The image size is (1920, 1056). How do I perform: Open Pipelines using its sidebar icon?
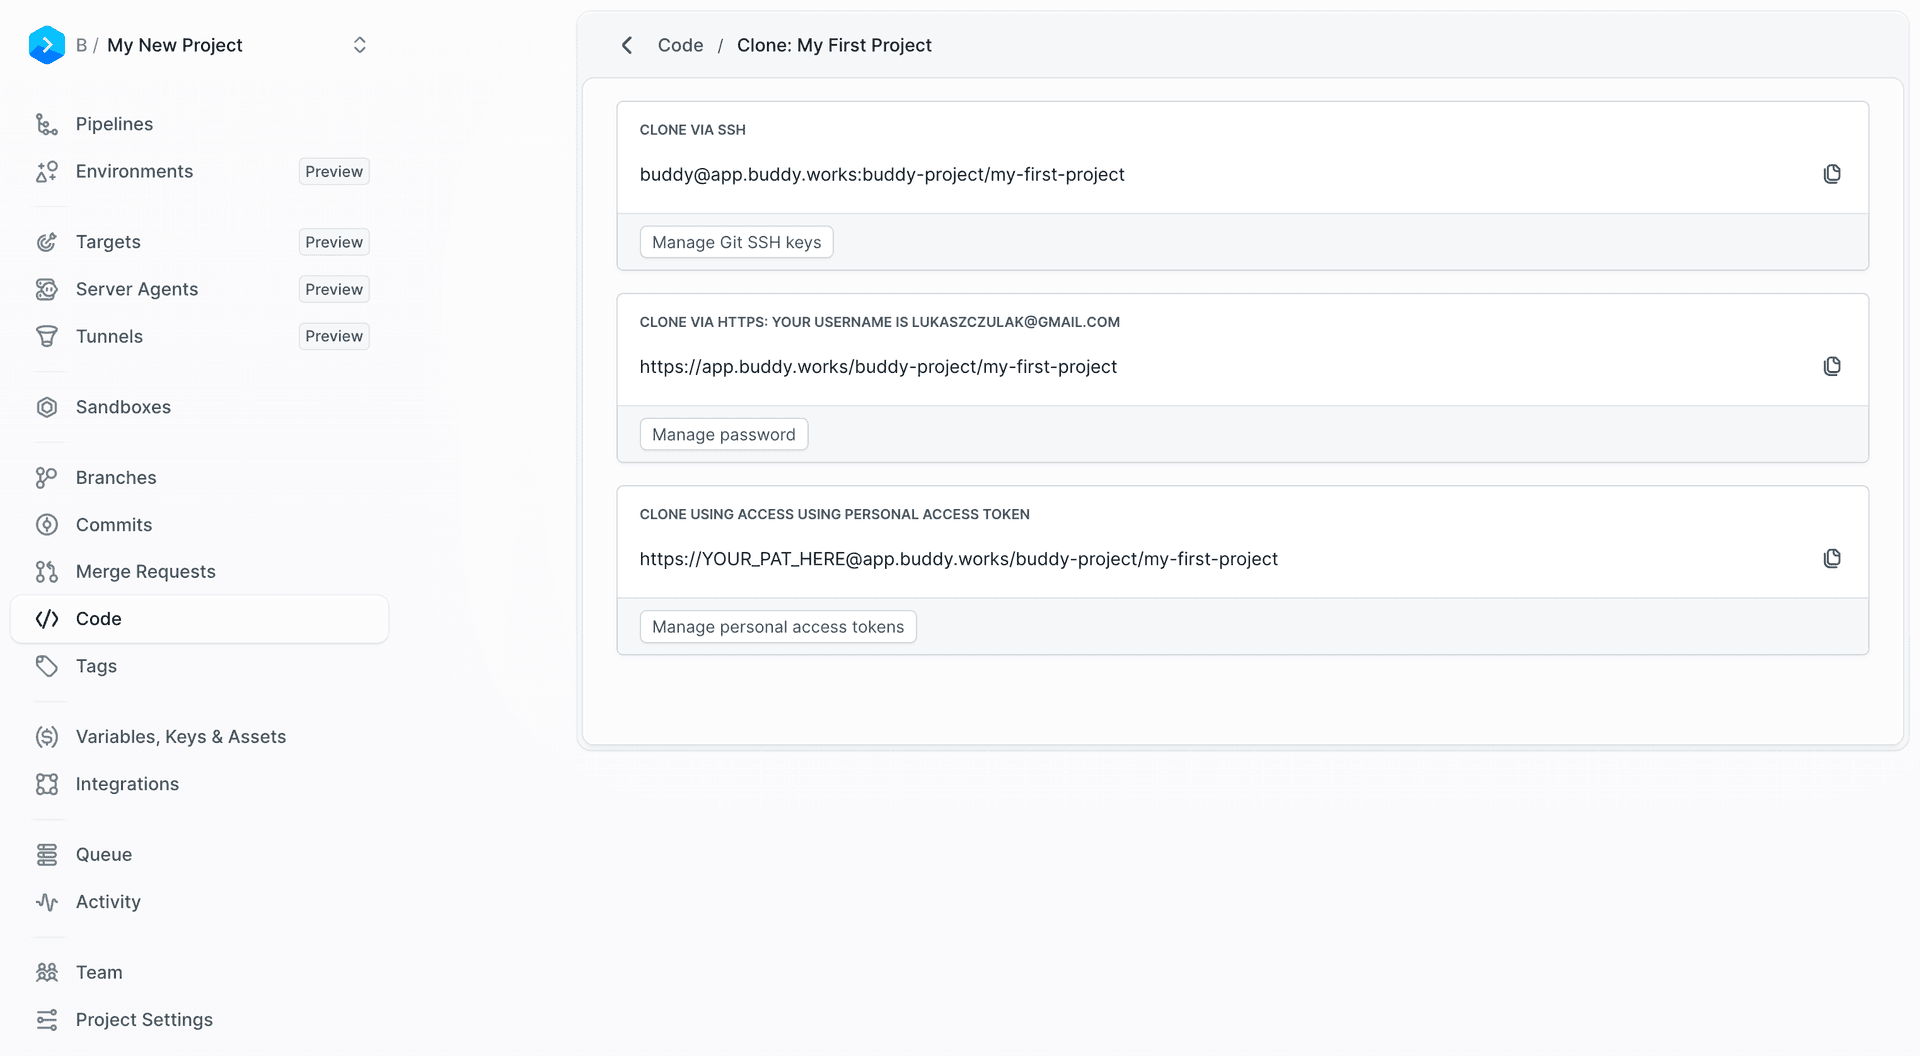click(47, 123)
